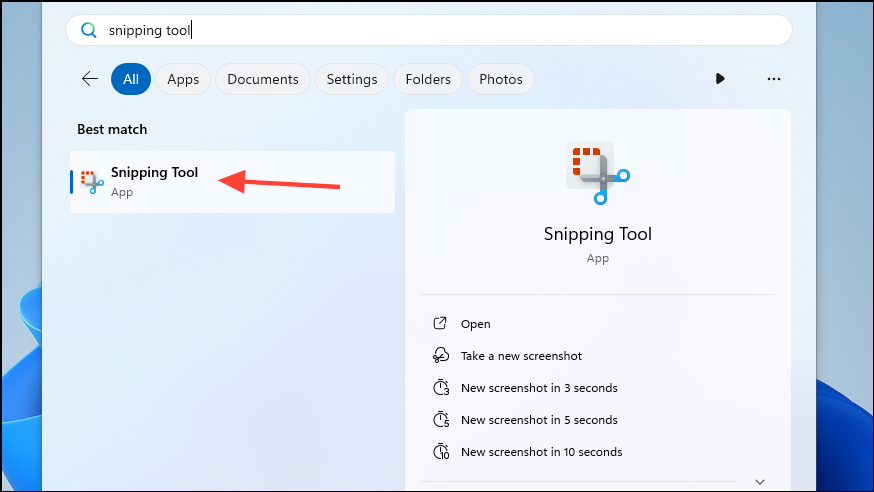The image size is (874, 492).
Task: Click the Snipping Tool title in the preview pane
Action: (598, 234)
